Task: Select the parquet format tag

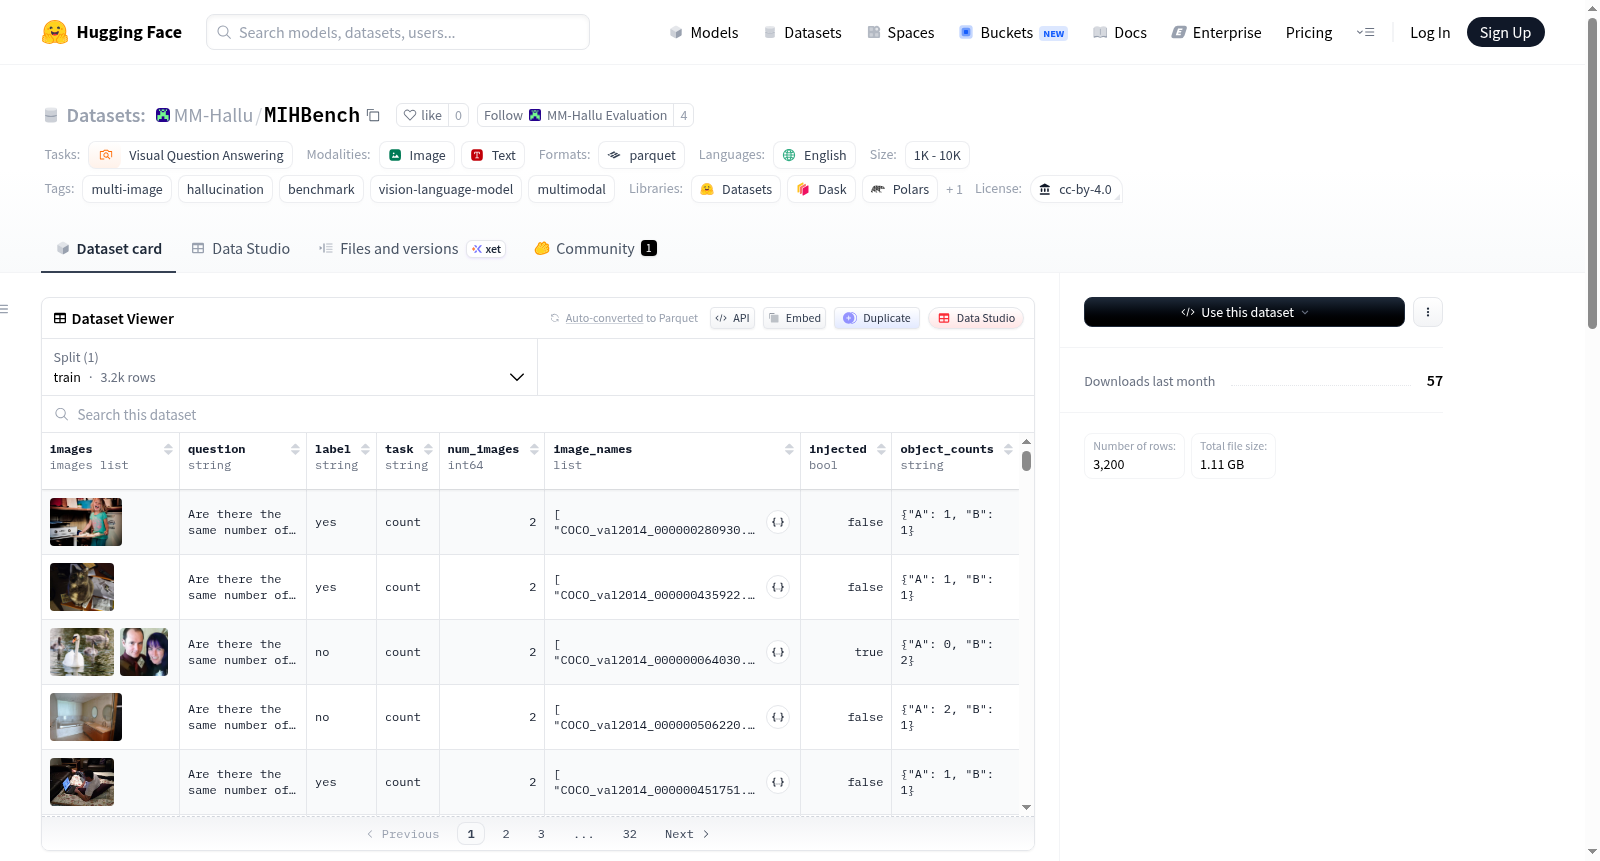Action: tap(641, 155)
